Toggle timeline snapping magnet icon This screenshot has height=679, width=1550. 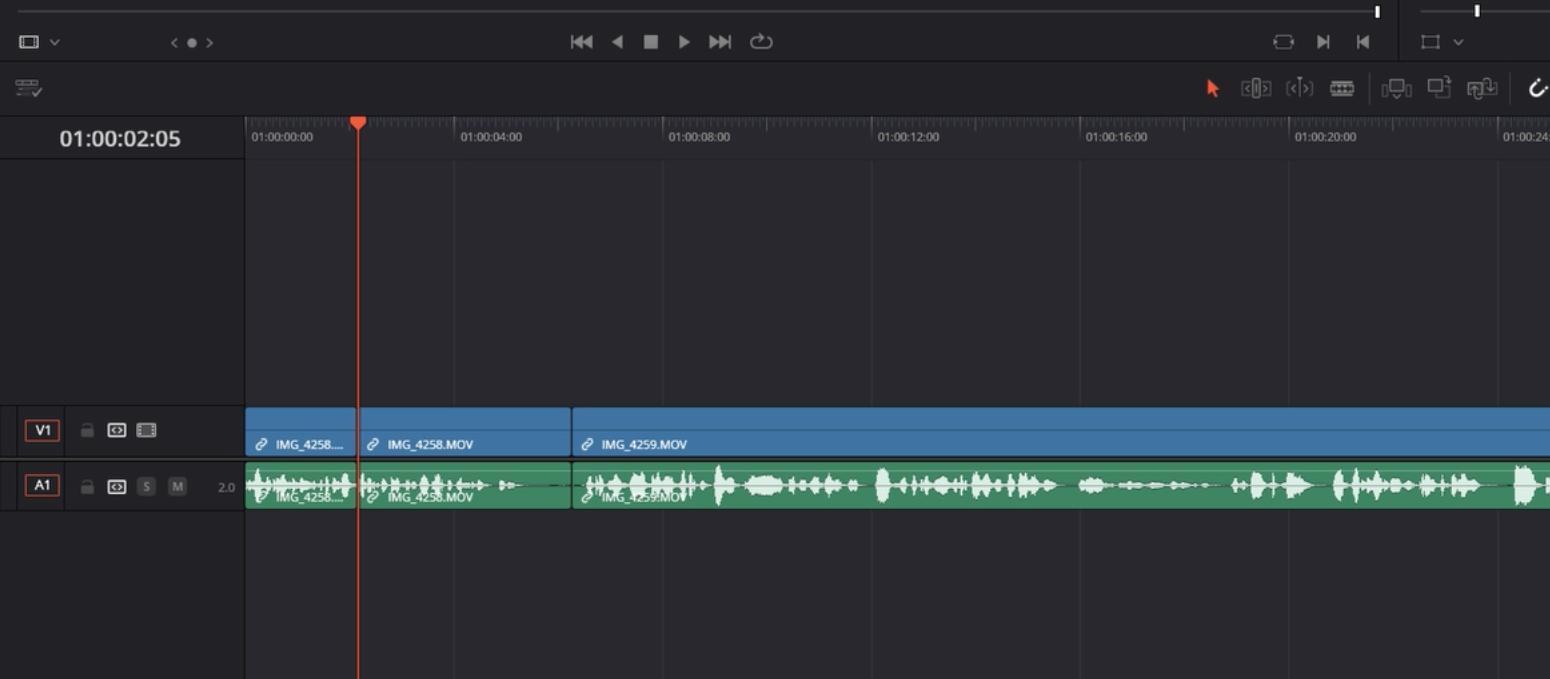click(x=1537, y=89)
